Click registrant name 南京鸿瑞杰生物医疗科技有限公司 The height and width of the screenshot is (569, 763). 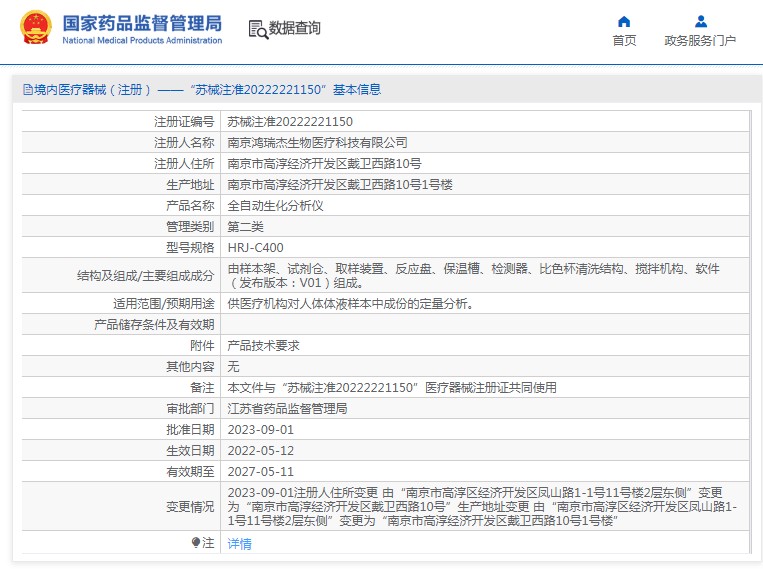(x=317, y=142)
